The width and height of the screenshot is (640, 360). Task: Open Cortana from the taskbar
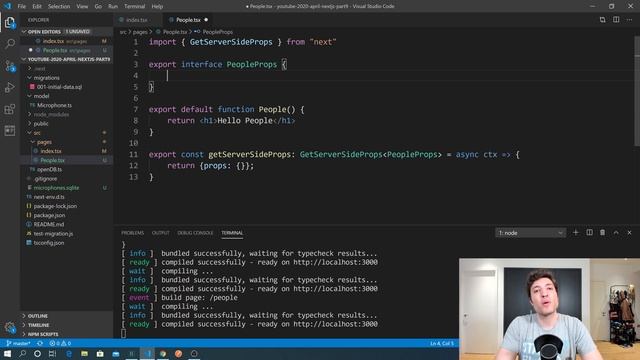click(x=37, y=353)
